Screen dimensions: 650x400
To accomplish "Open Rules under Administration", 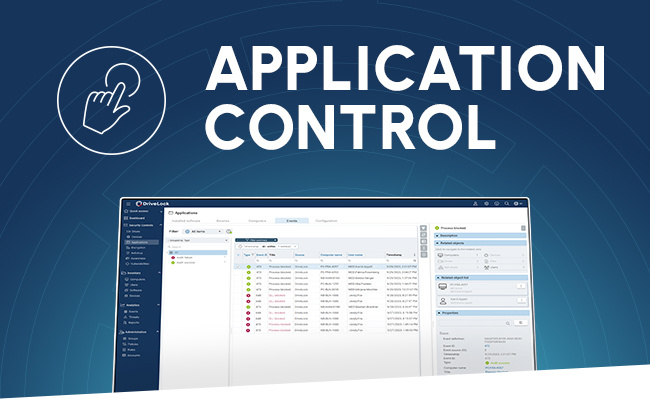I will tap(131, 350).
